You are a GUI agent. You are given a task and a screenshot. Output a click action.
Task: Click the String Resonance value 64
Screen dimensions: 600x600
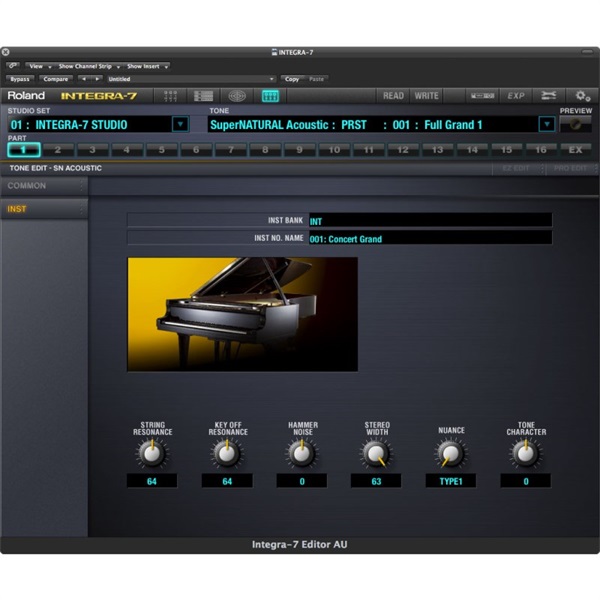pyautogui.click(x=152, y=481)
